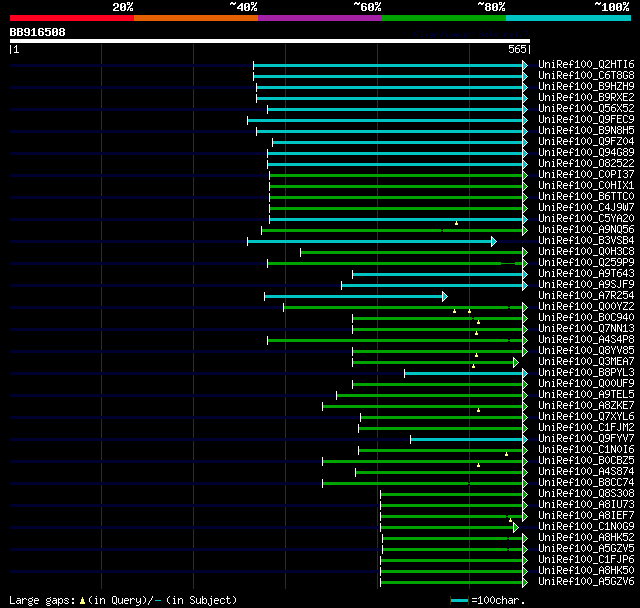Select the BB916508 query title
640x608 pixels.
tap(38, 32)
